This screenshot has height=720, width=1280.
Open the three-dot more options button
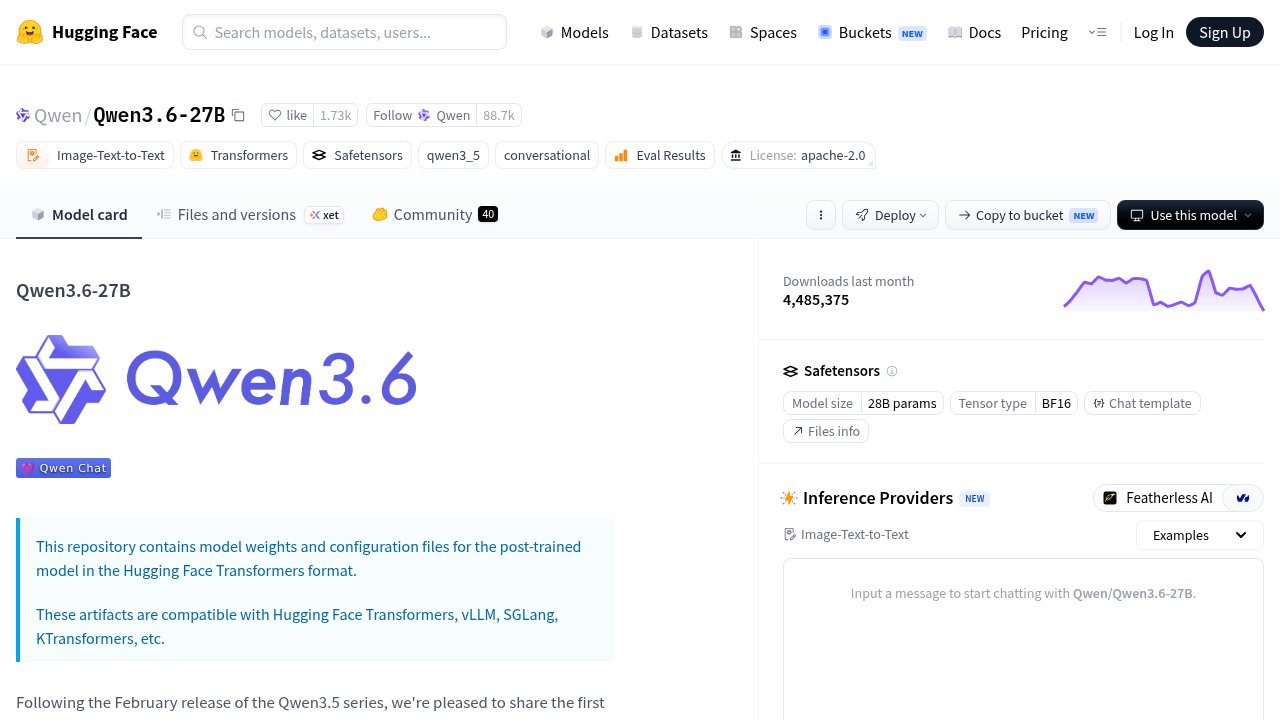821,215
